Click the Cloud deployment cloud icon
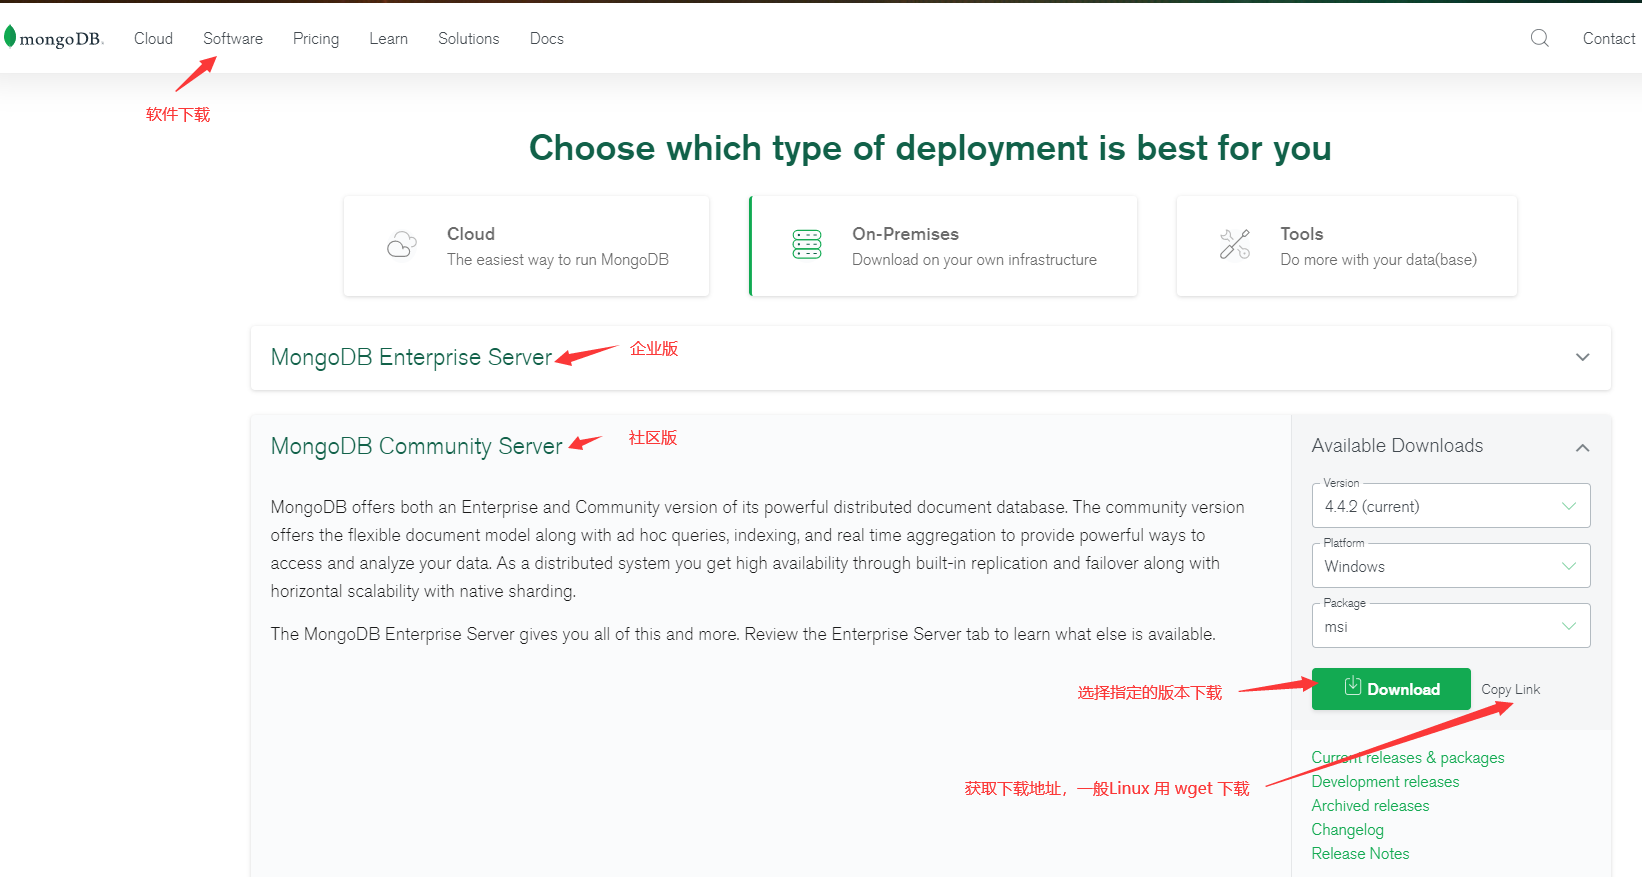 pyautogui.click(x=402, y=245)
